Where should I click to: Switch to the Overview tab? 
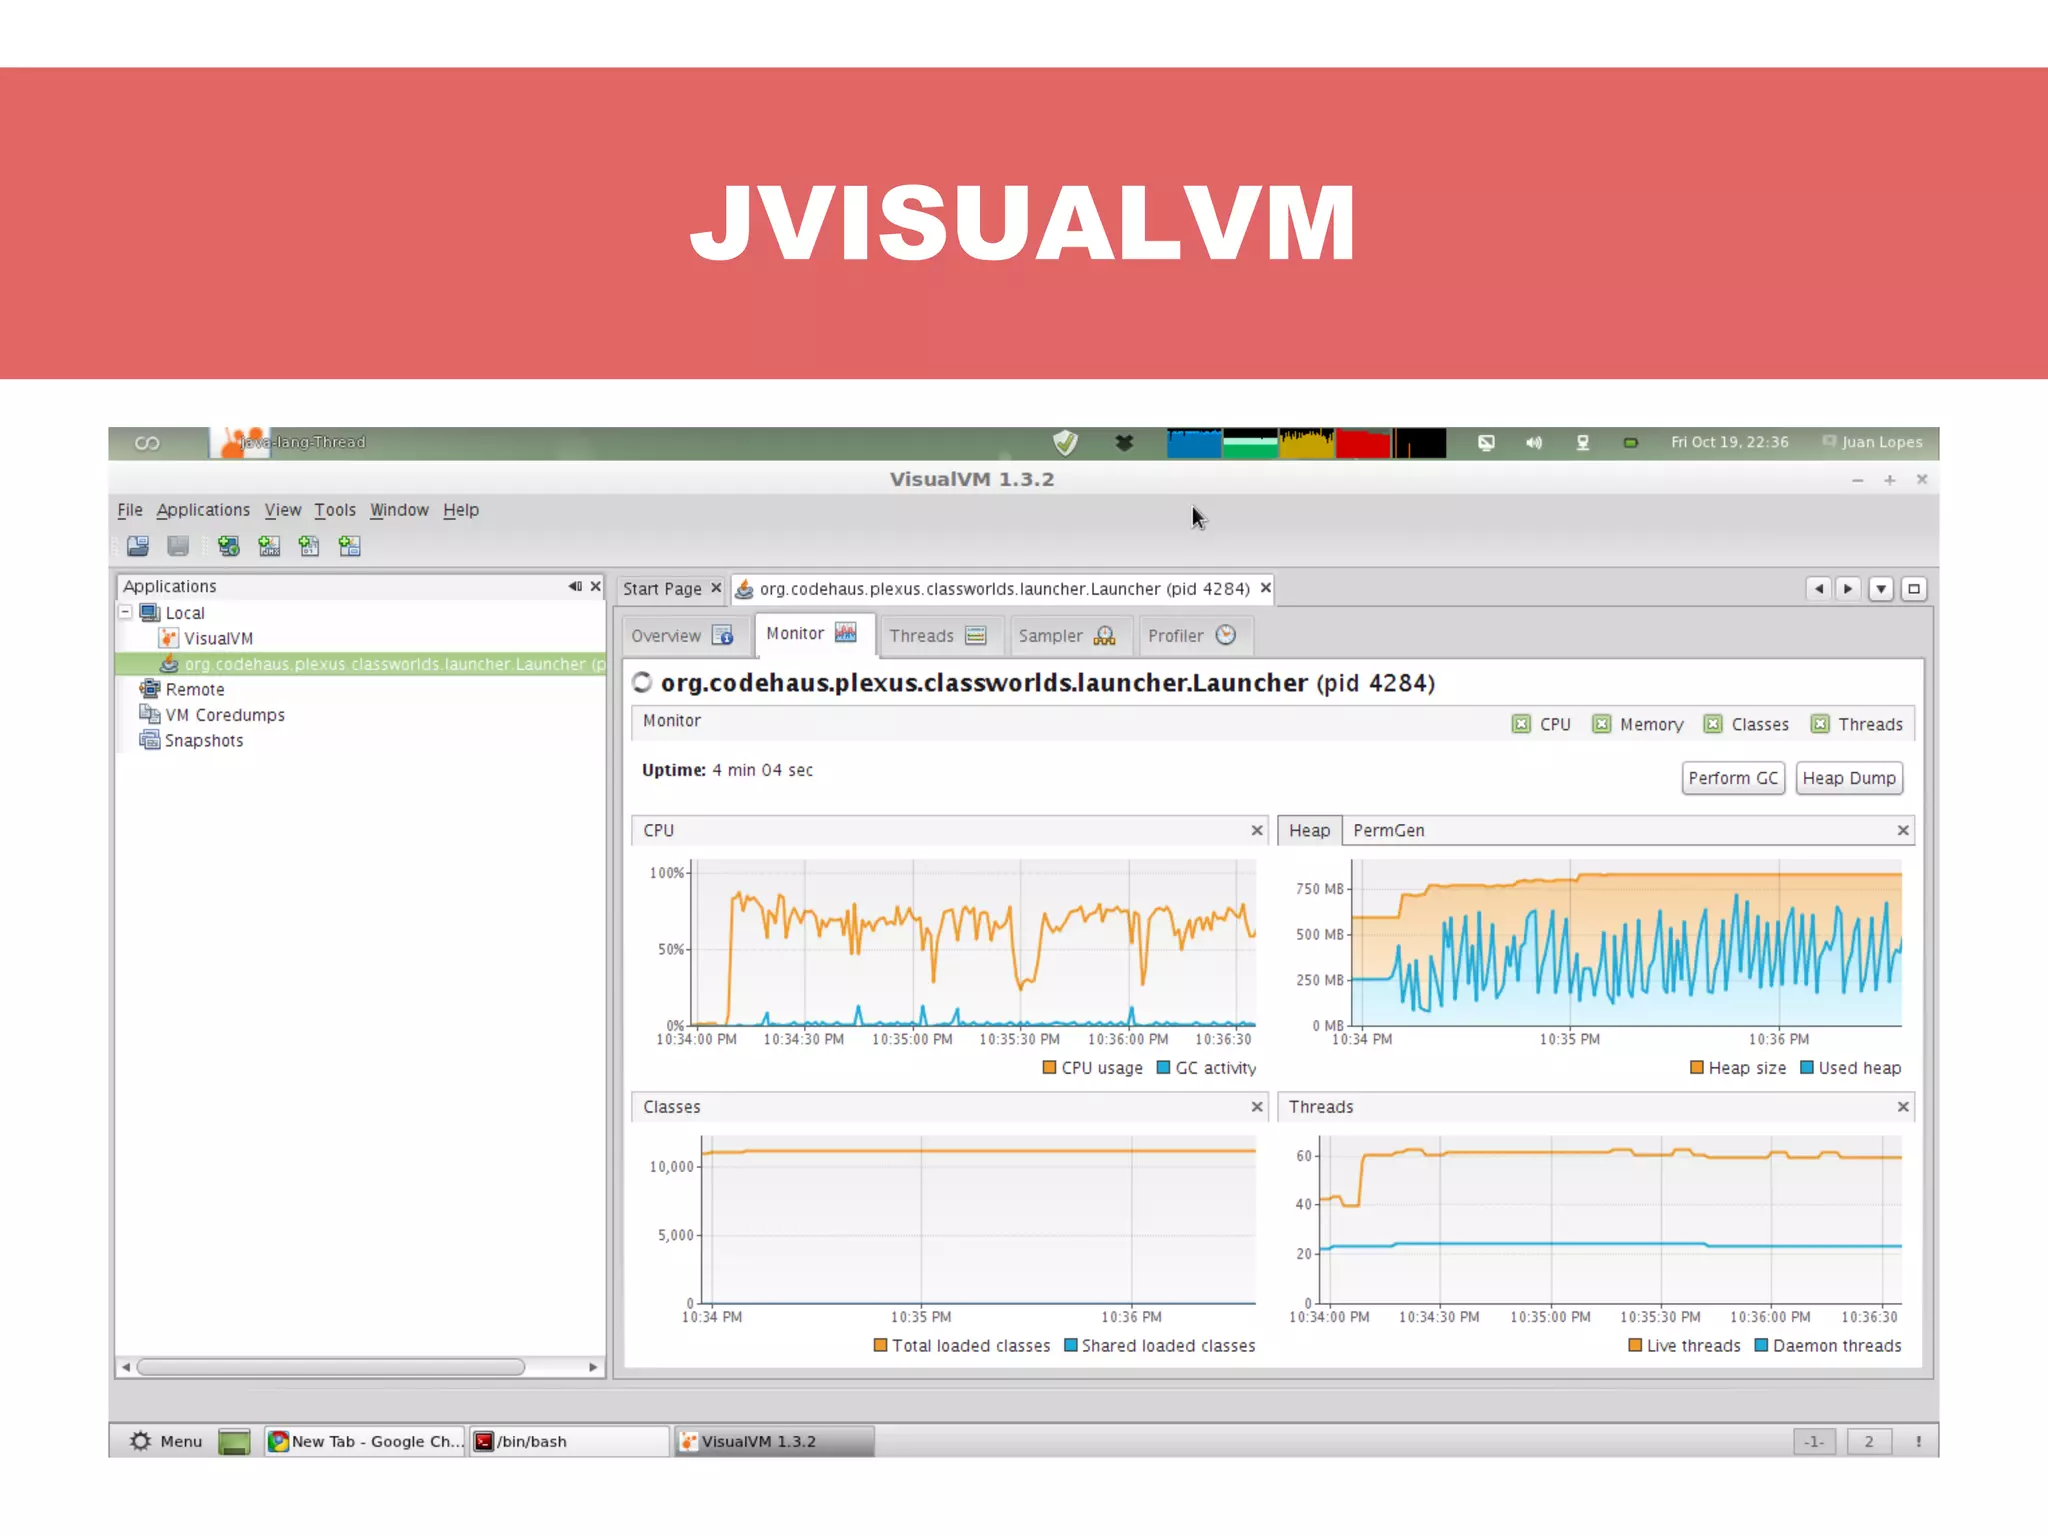pyautogui.click(x=684, y=636)
